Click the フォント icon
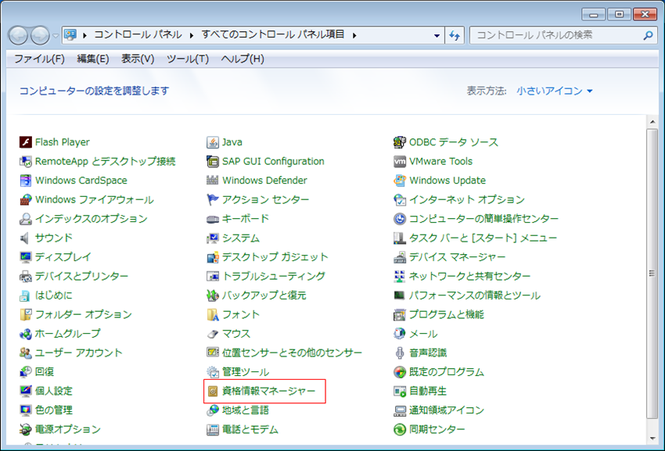Screen dimensions: 665x451 click(x=212, y=314)
